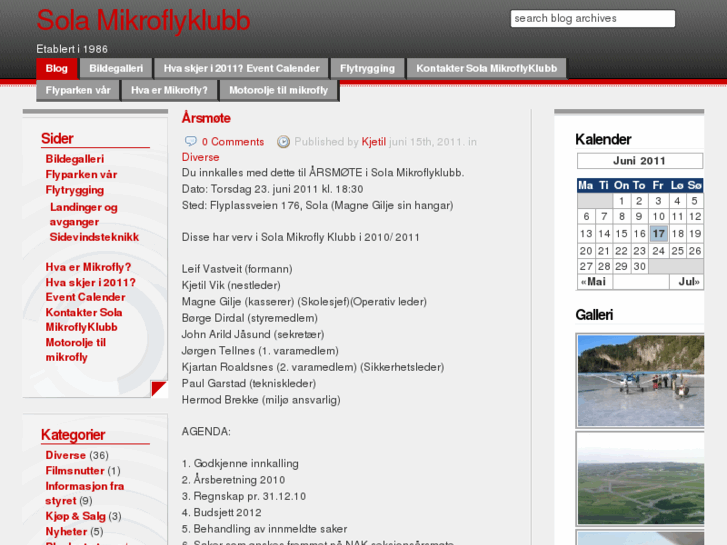Open the Kjøp & Salg category
Image resolution: width=727 pixels, height=545 pixels.
pos(75,516)
